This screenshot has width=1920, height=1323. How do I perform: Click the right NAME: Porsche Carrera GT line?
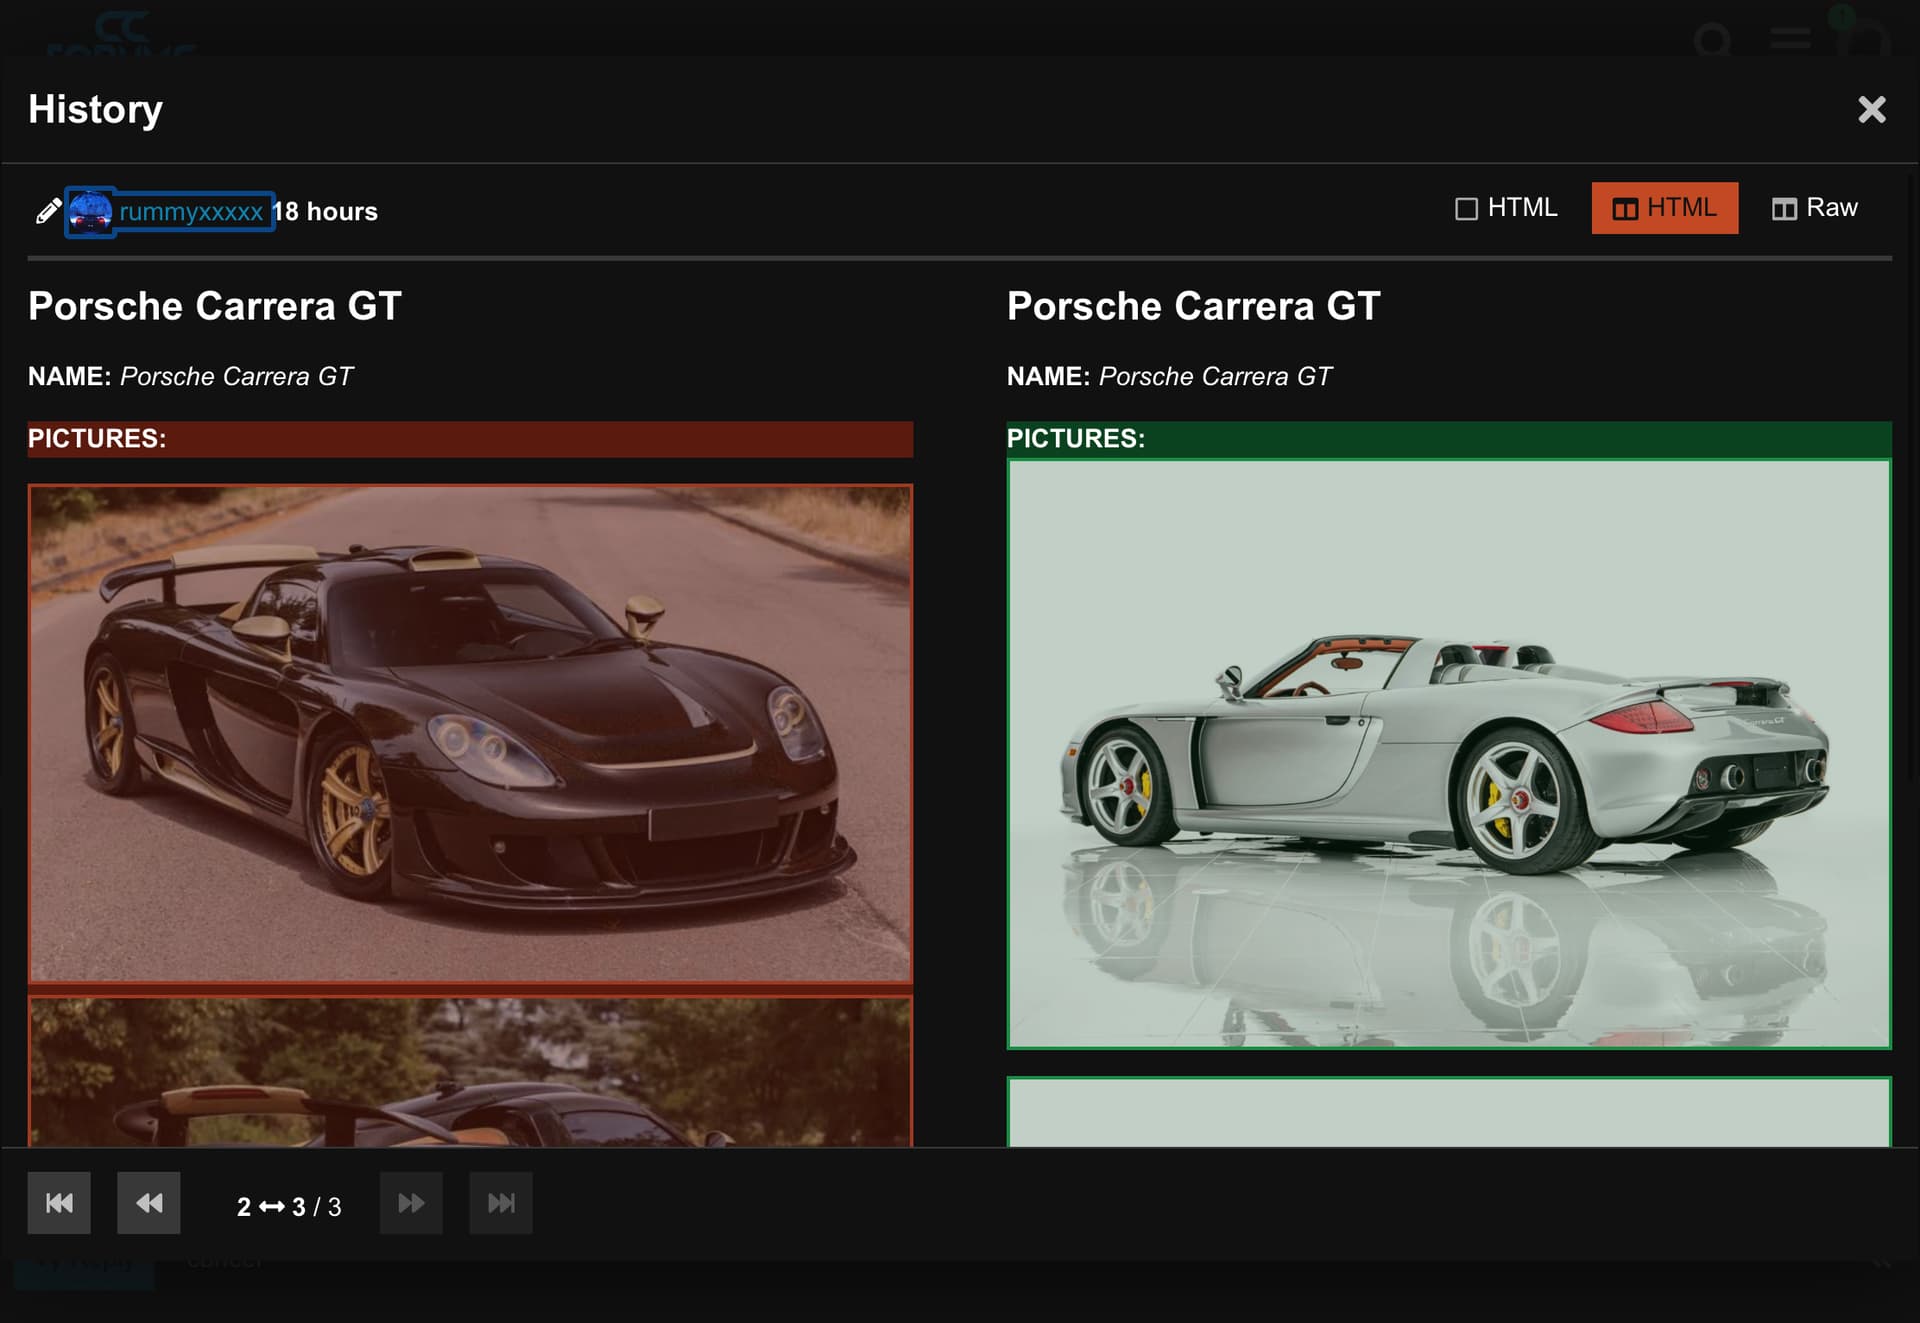pos(1170,377)
